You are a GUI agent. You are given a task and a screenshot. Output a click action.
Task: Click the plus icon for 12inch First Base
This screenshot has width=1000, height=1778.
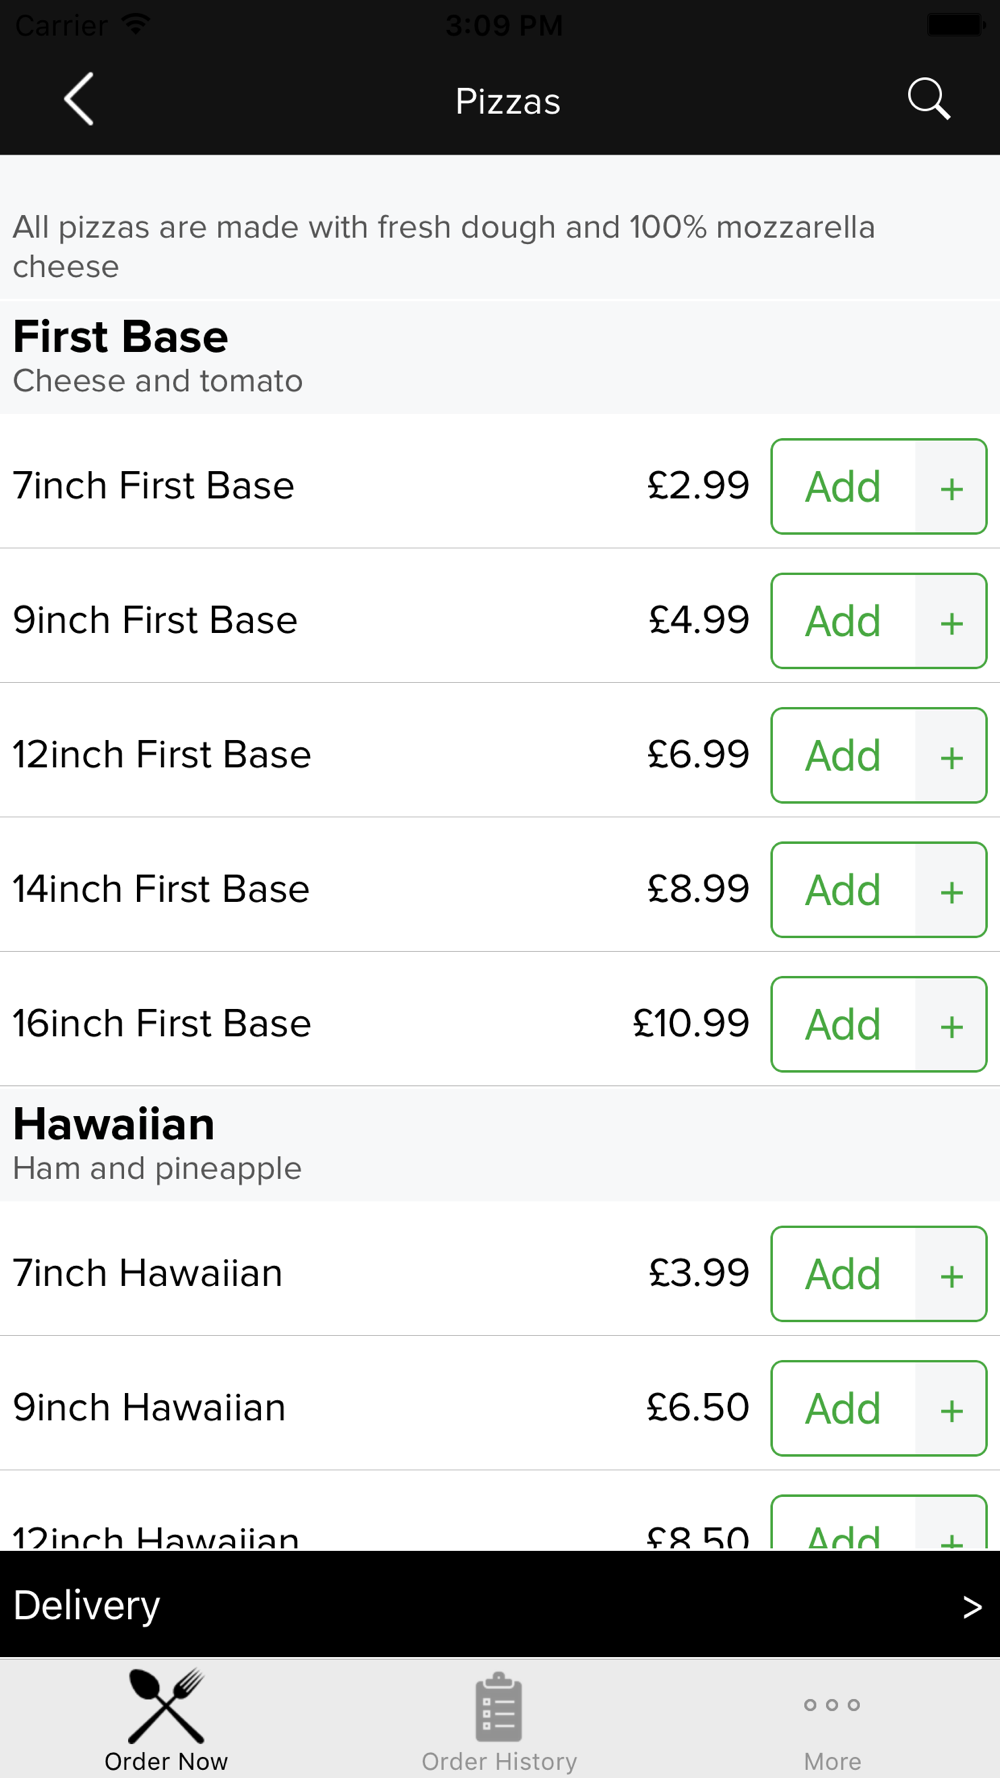[x=952, y=755]
